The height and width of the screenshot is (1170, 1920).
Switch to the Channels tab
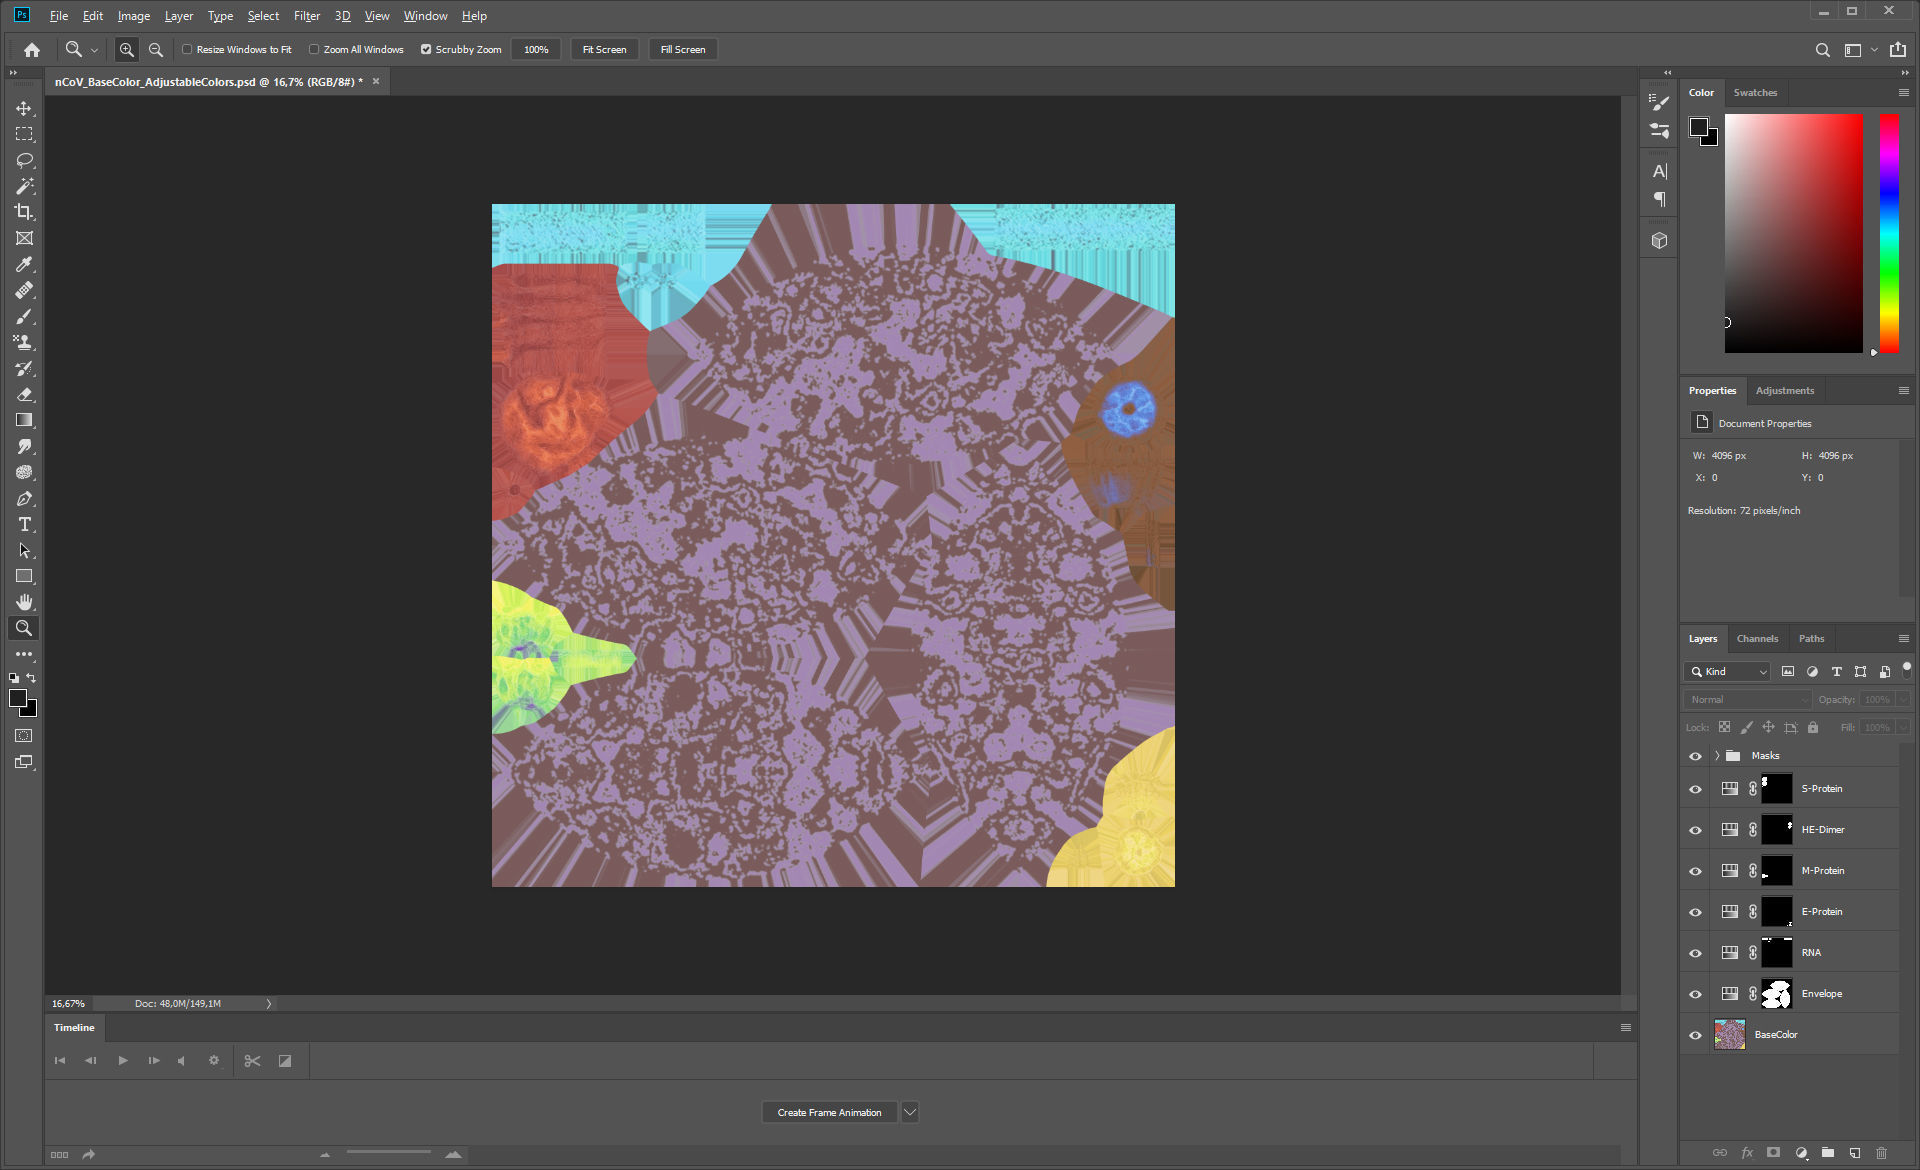coord(1757,638)
